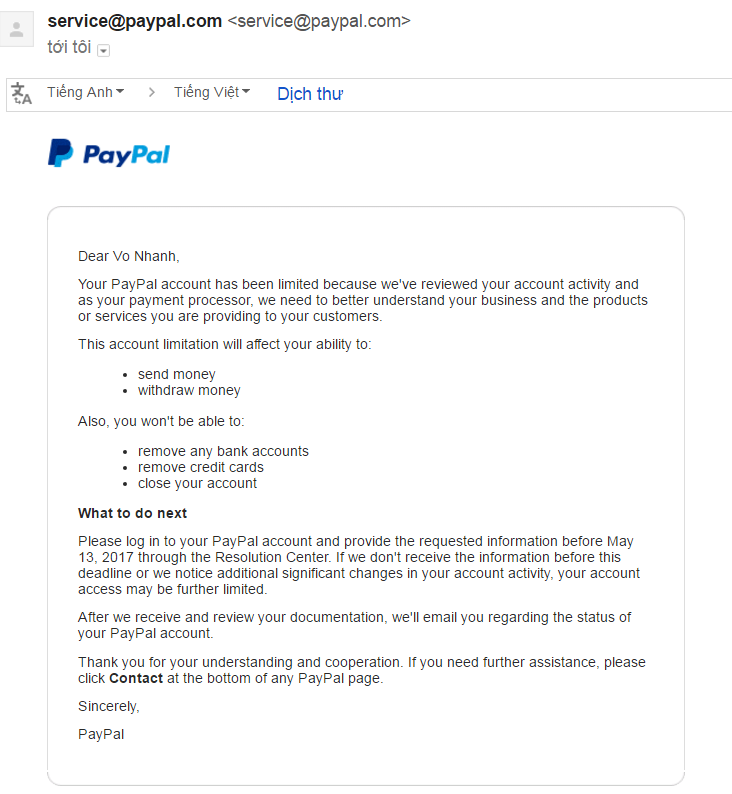Open the "Tiếng Việt" target language dropdown
Viewport: 732px width, 794px height.
(x=211, y=92)
